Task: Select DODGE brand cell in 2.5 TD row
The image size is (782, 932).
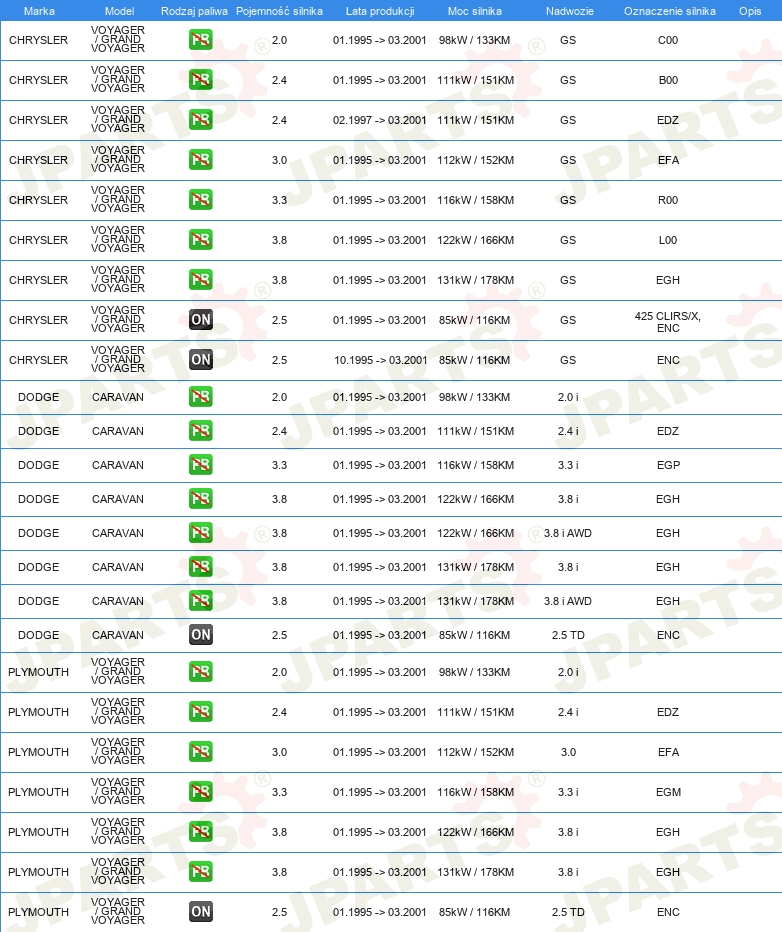Action: 39,635
